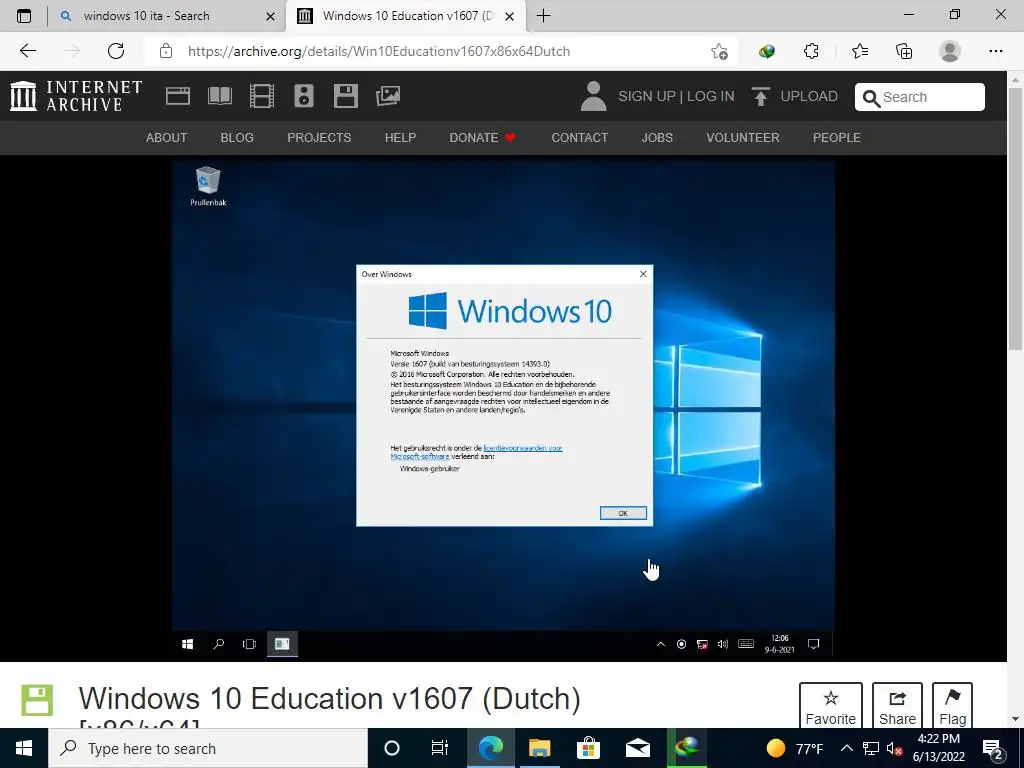Screen dimensions: 1024x768
Task: Open weather widget showing 77°F
Action: pyautogui.click(x=795, y=748)
